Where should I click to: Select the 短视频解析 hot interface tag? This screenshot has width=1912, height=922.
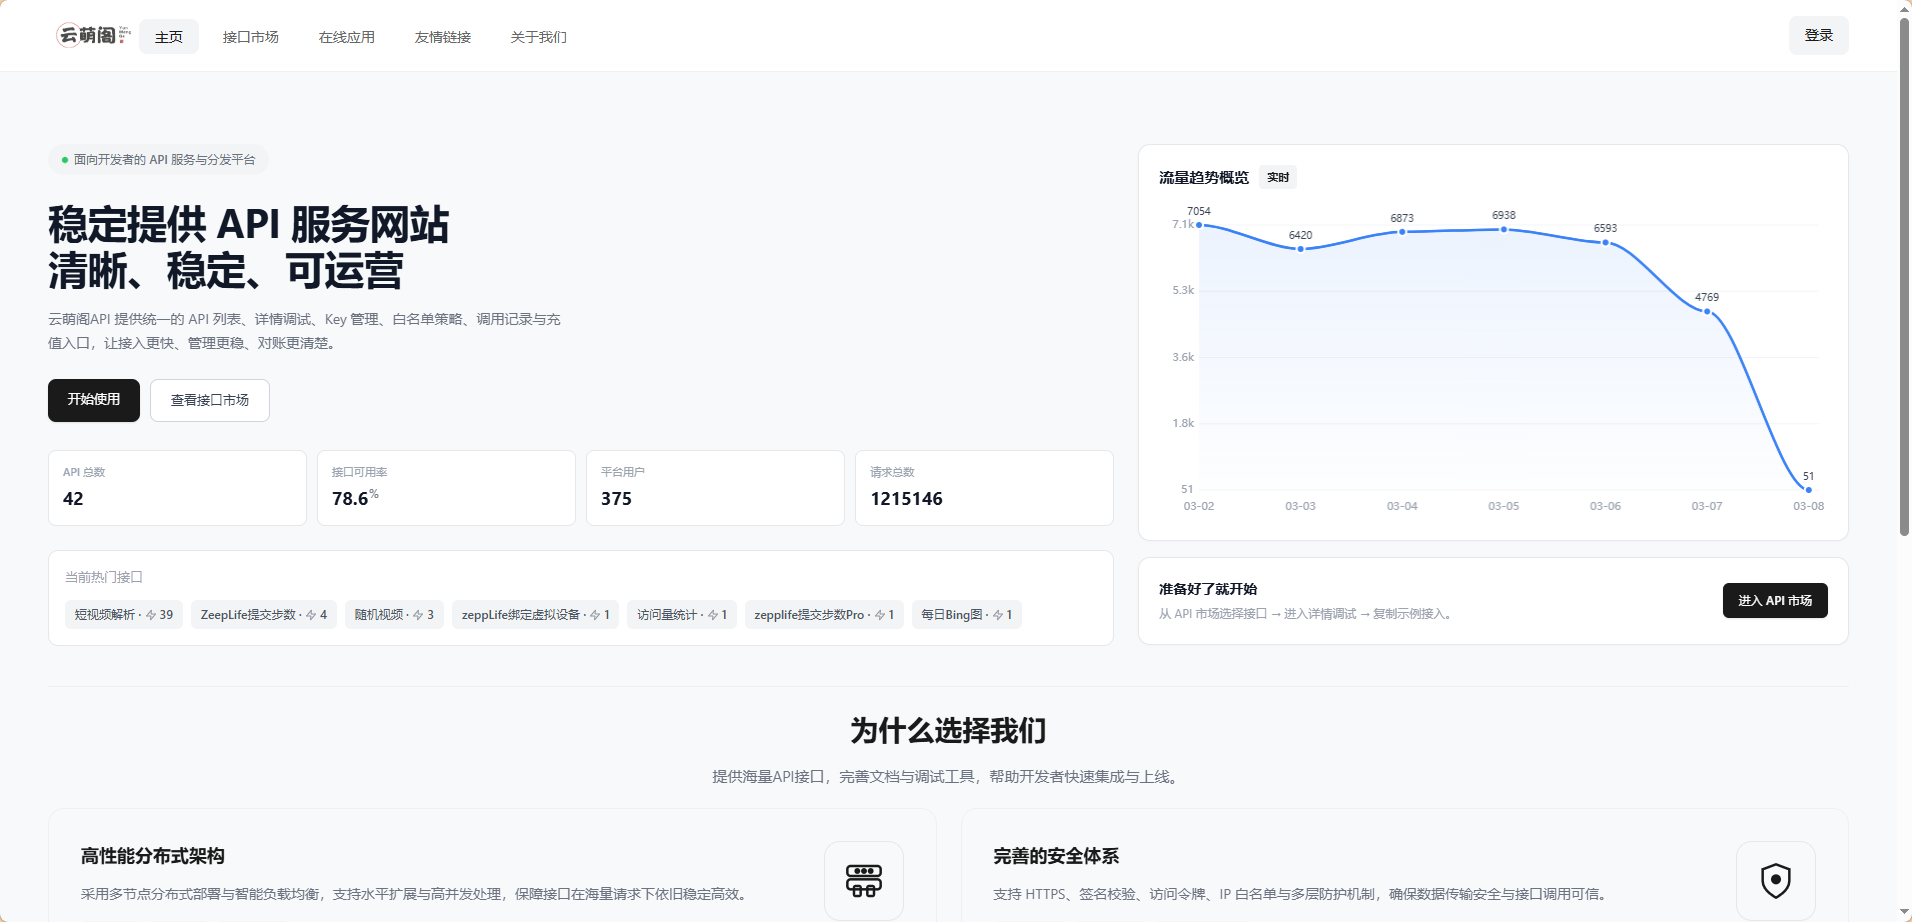click(124, 615)
